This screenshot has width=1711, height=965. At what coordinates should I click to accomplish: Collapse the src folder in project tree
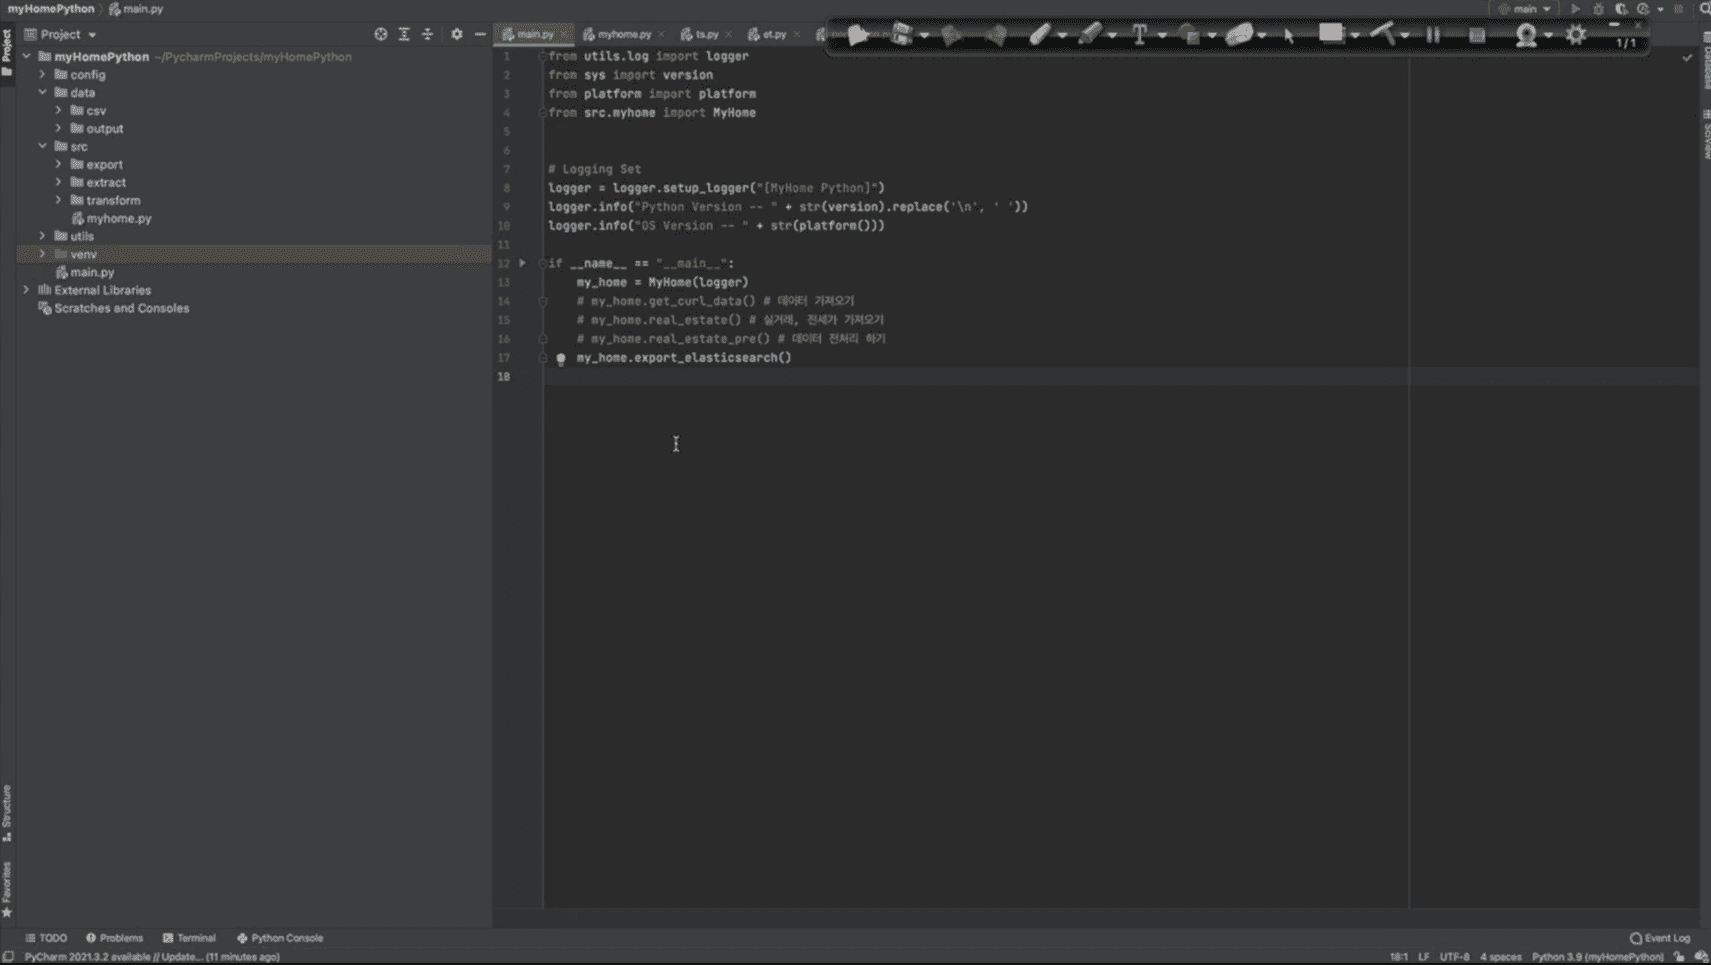pyautogui.click(x=42, y=146)
